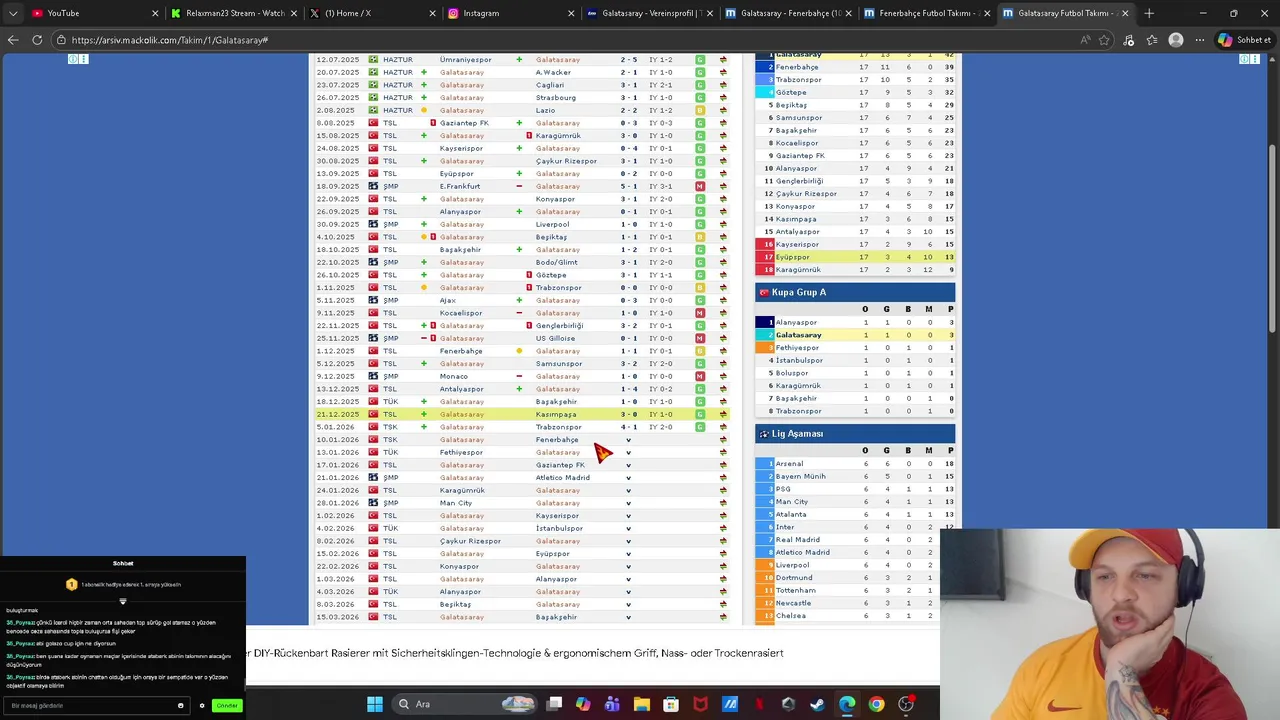1280x720 pixels.
Task: Open the Bodo/Glimt team link
Action: pyautogui.click(x=556, y=262)
